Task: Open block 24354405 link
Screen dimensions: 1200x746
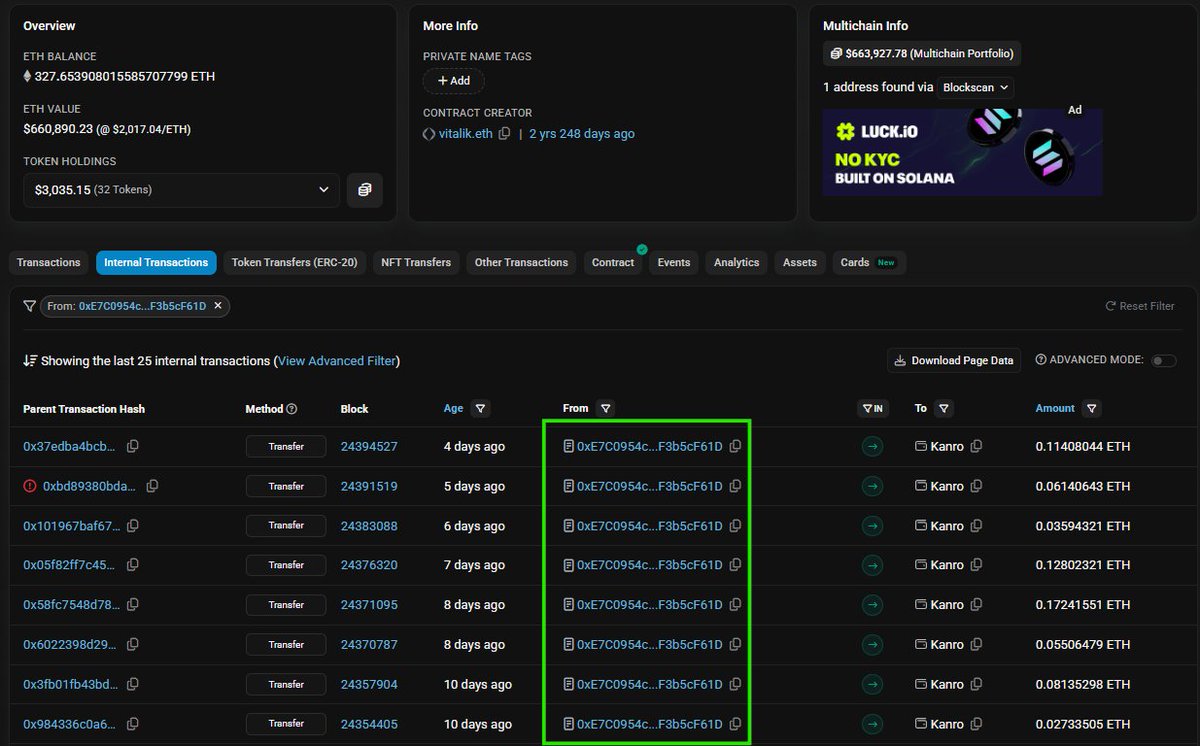Action: (x=369, y=724)
